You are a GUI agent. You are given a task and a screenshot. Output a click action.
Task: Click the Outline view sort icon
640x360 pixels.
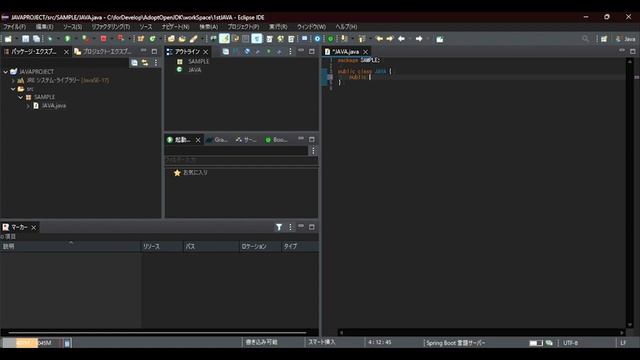coord(236,52)
